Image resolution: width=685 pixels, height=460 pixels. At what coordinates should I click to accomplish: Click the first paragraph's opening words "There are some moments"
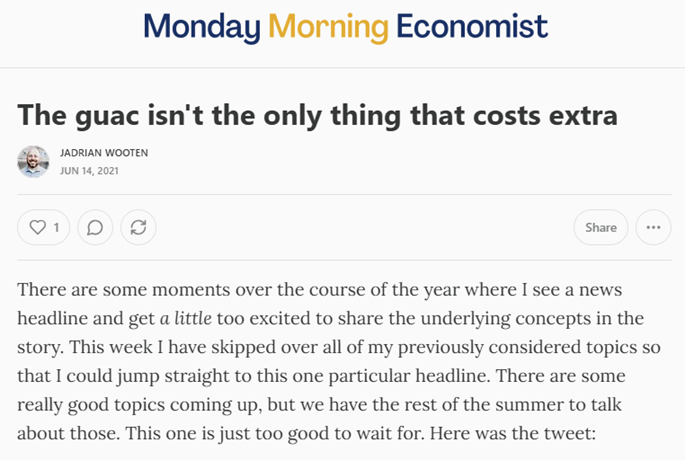[x=108, y=289]
